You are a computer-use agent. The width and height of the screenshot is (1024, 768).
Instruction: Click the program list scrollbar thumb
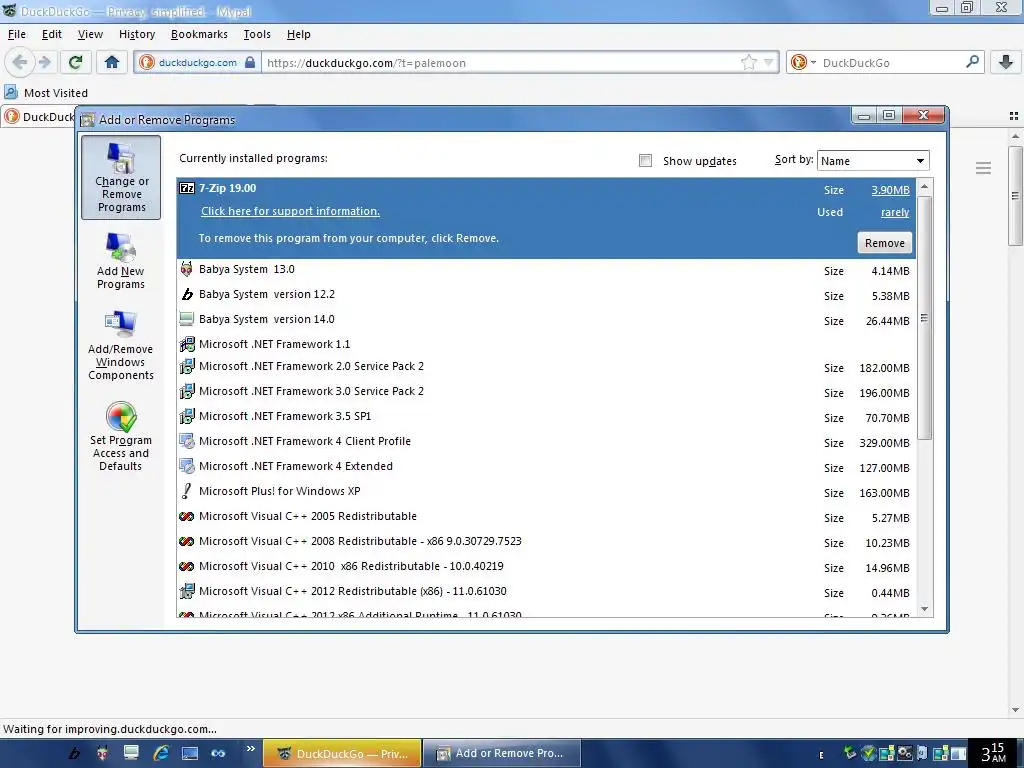click(924, 317)
